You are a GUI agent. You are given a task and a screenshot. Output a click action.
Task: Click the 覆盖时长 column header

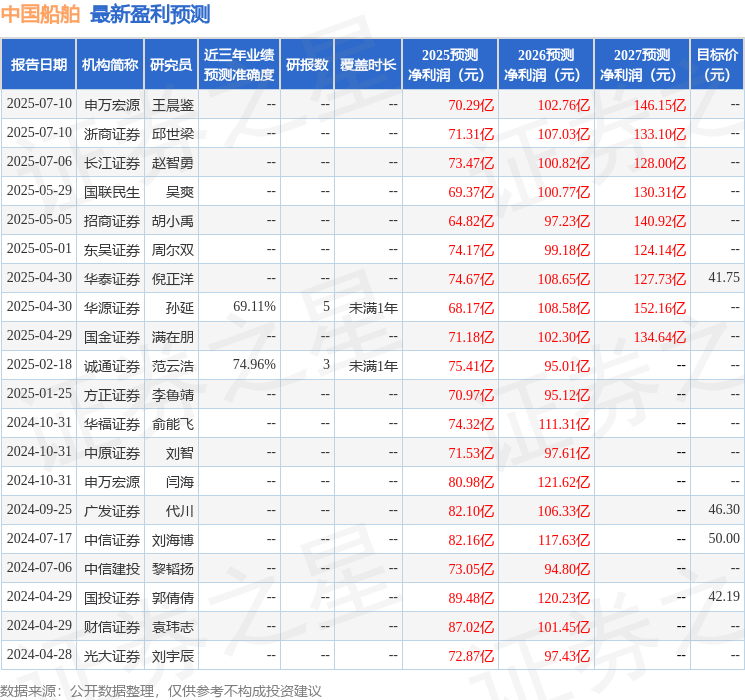click(x=368, y=65)
